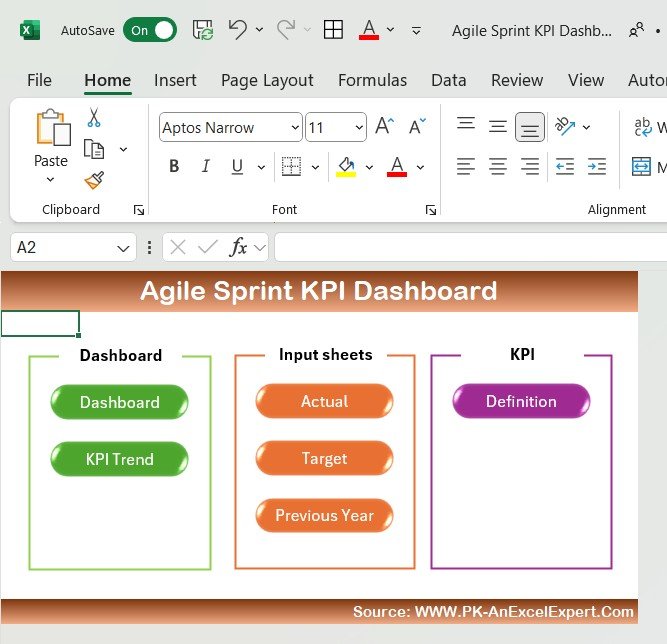This screenshot has height=644, width=667.
Task: Click the font color A in quick access toolbar
Action: 369,30
